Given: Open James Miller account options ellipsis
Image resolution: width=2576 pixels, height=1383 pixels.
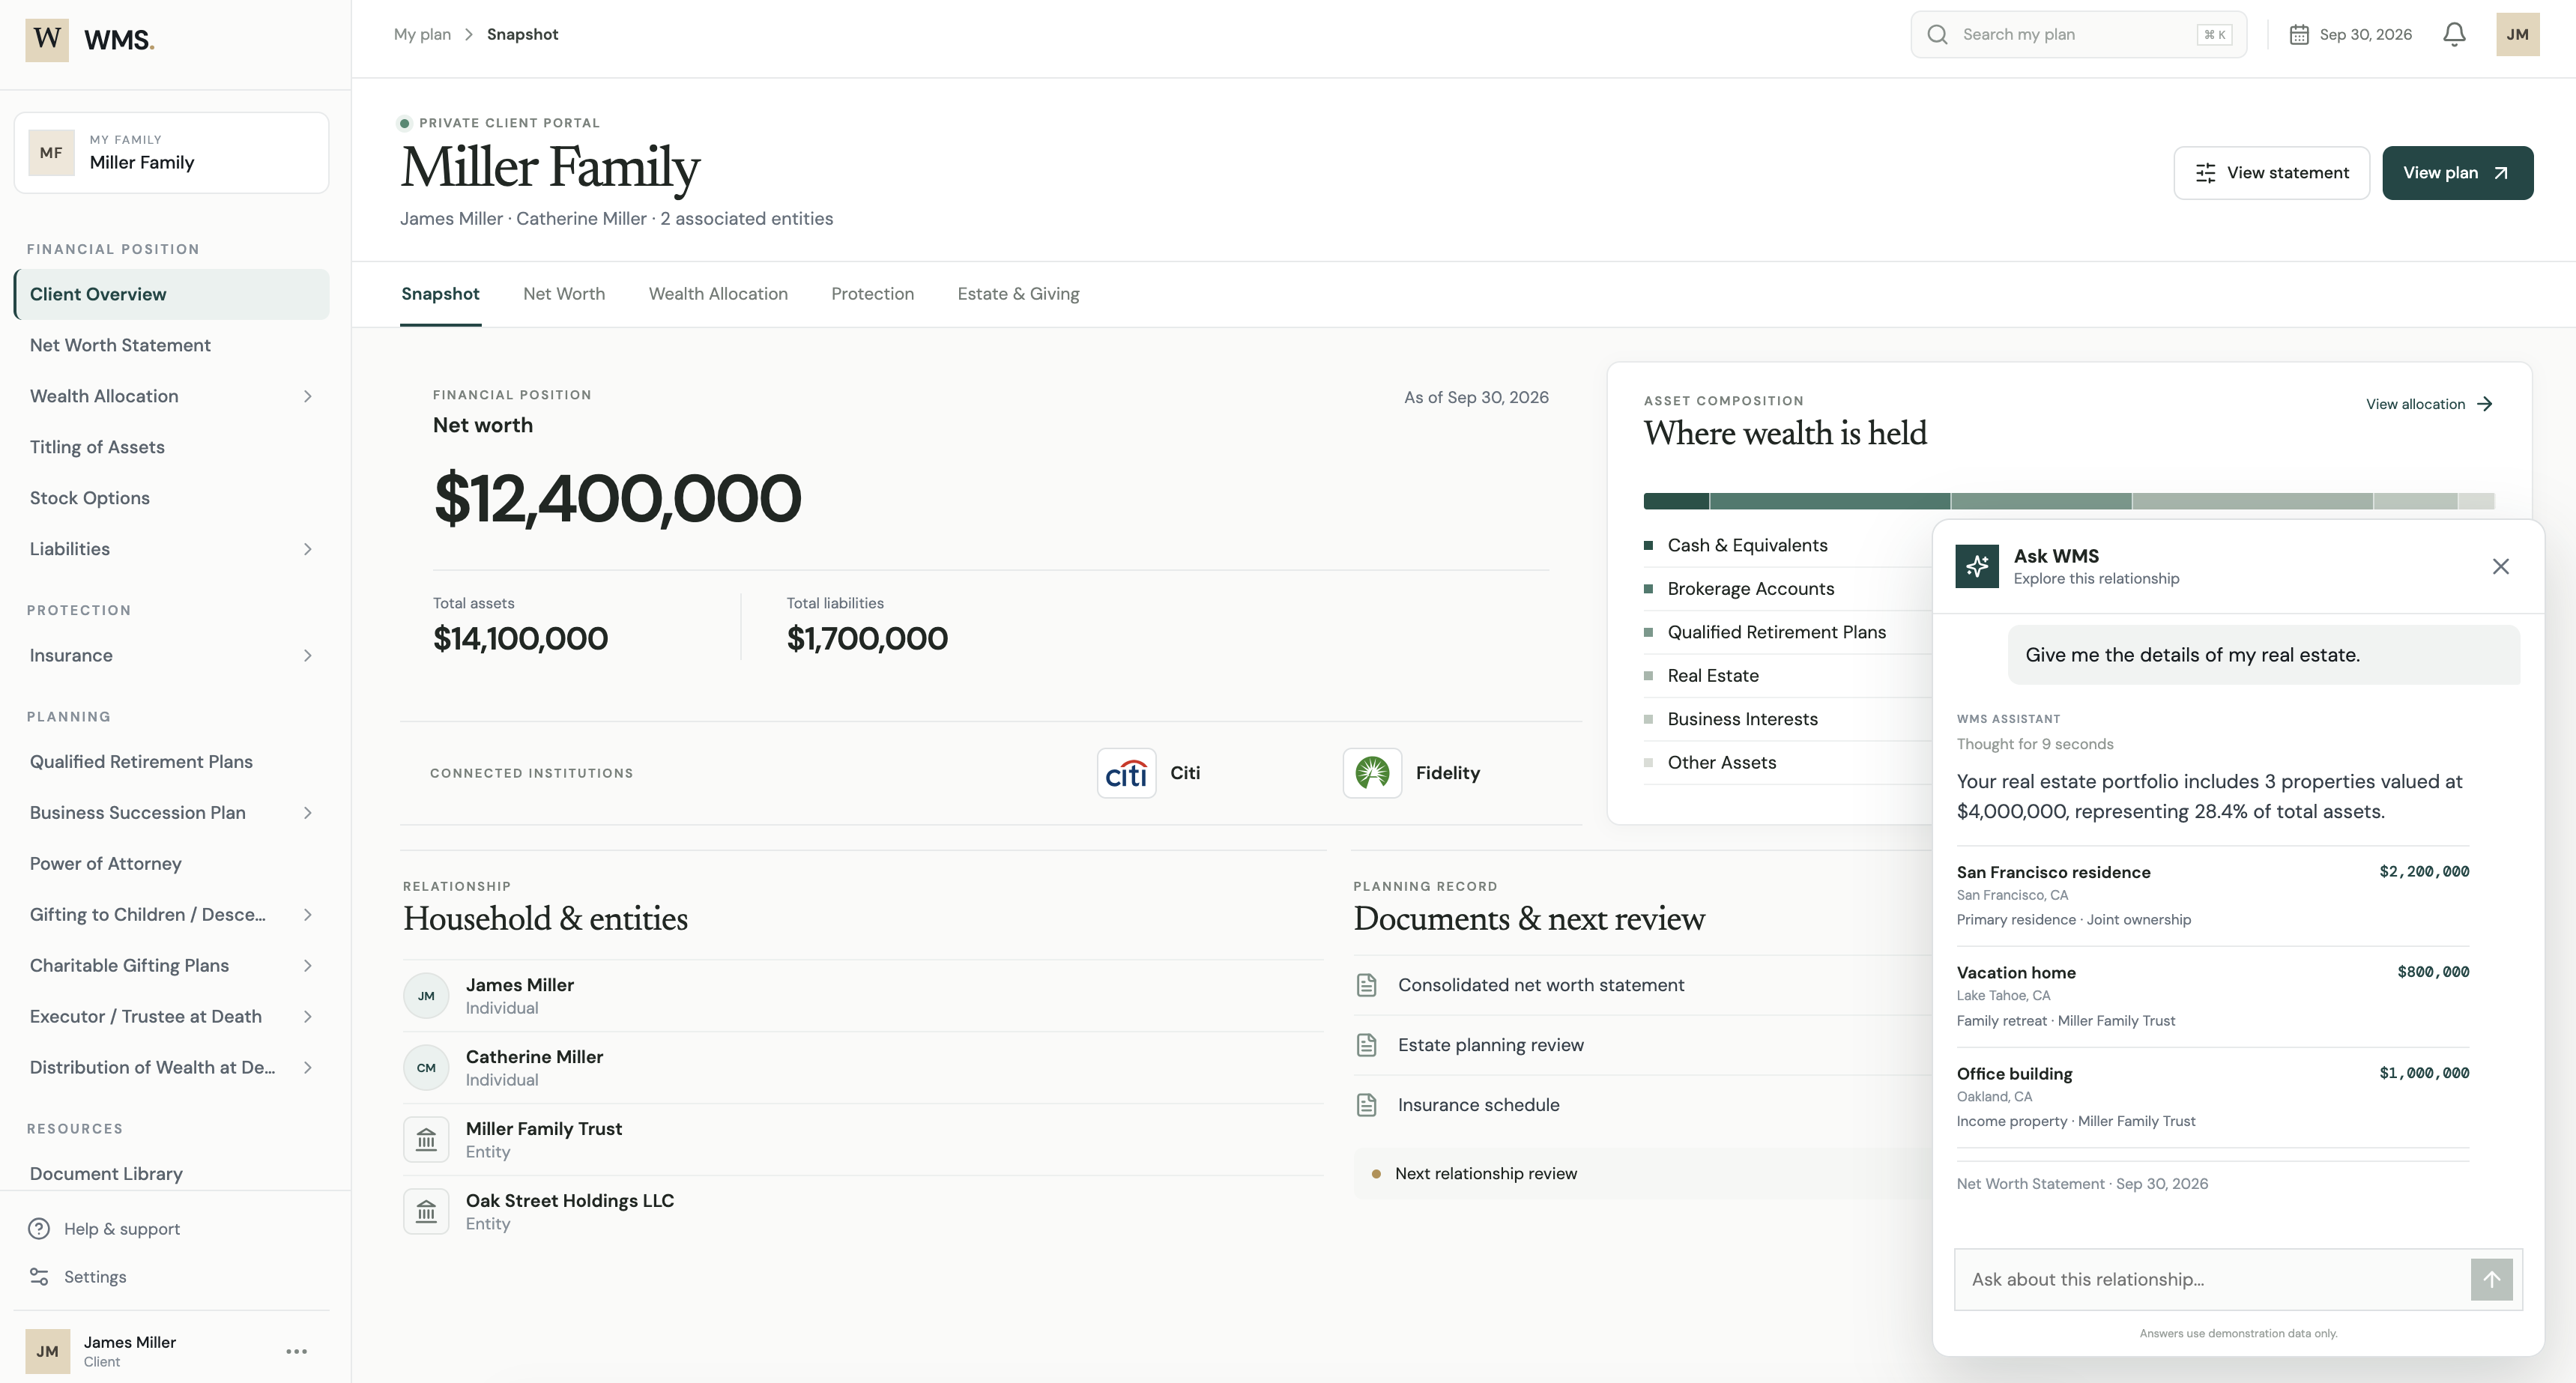Looking at the screenshot, I should tap(296, 1351).
